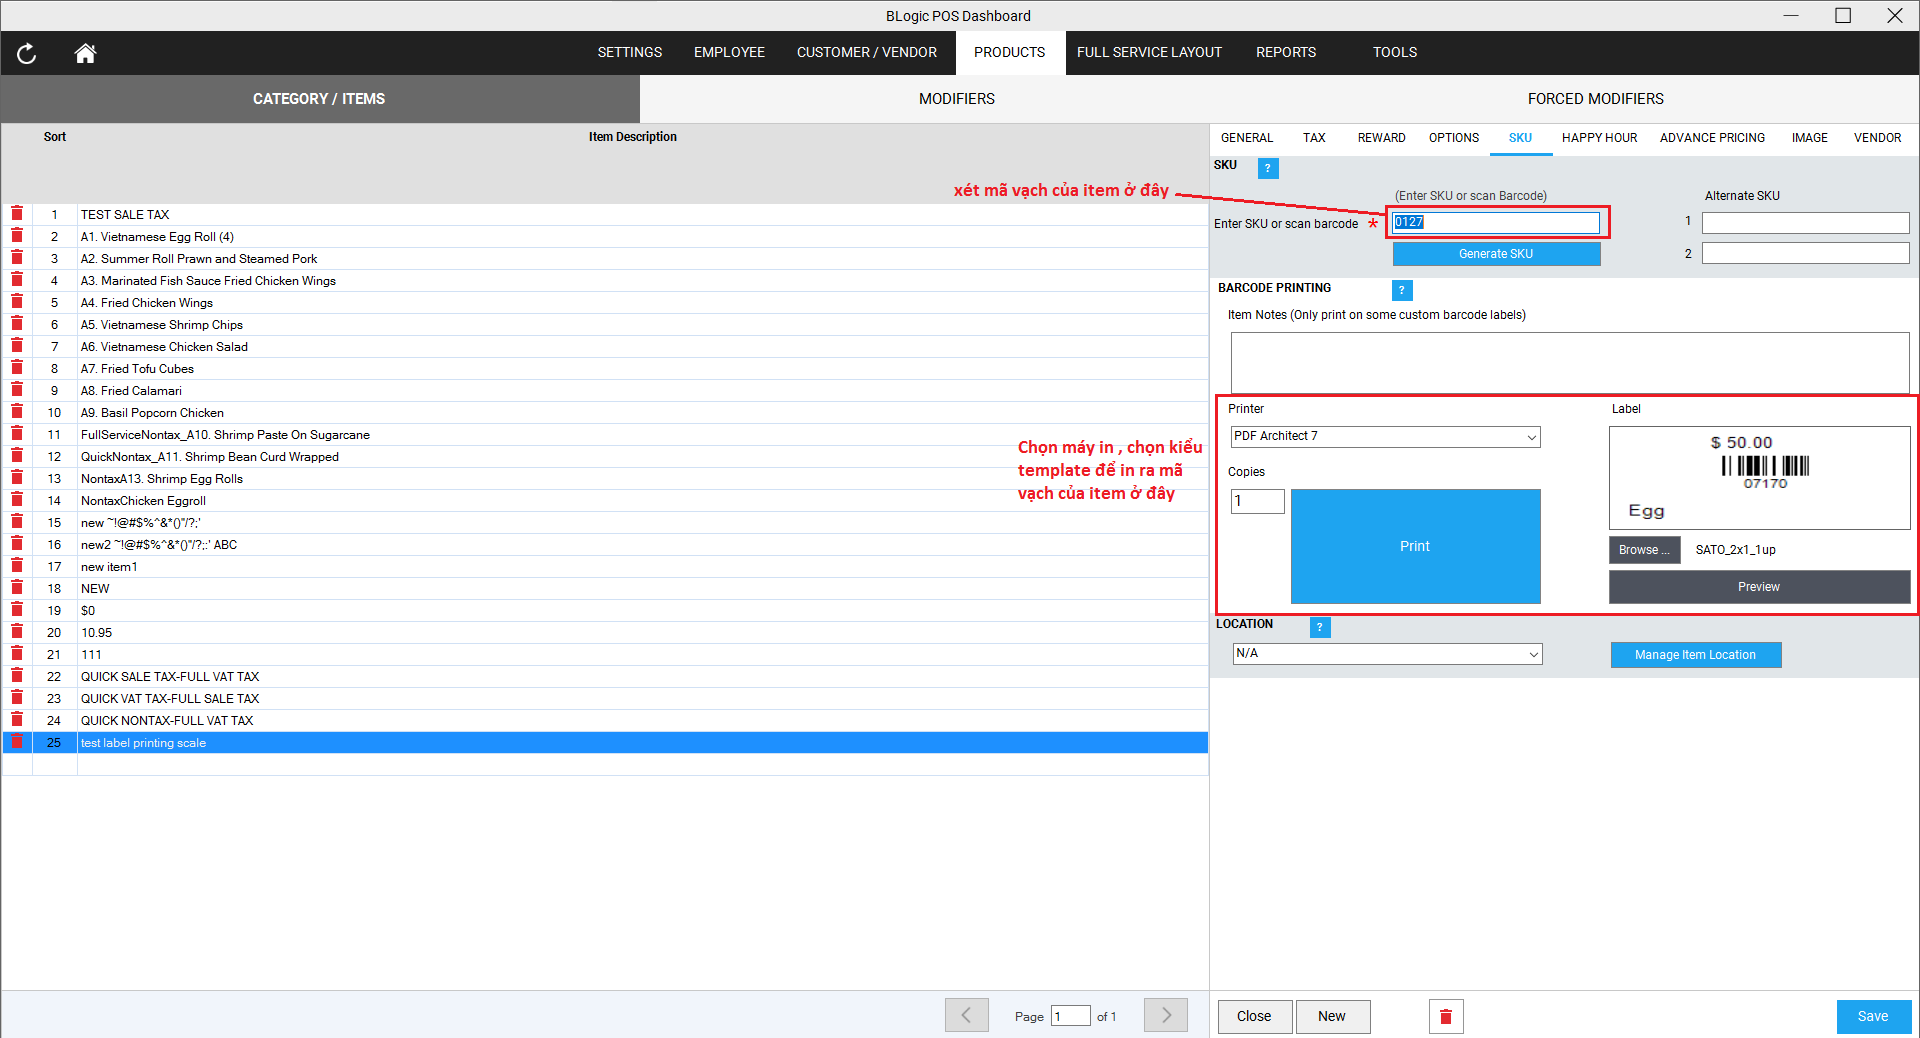Click the Manage Item Location button
1920x1038 pixels.
(x=1695, y=655)
